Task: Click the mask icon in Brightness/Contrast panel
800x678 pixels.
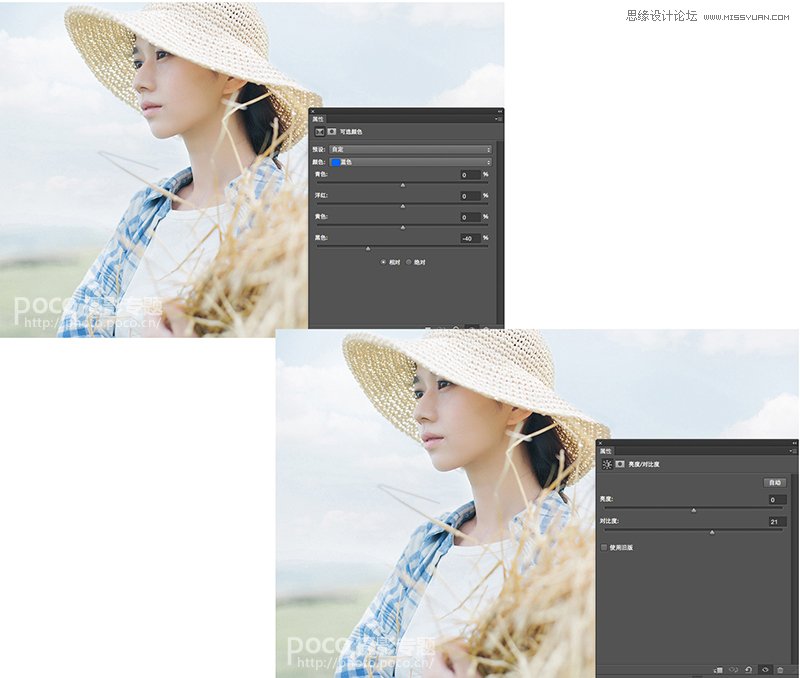Action: pyautogui.click(x=620, y=464)
